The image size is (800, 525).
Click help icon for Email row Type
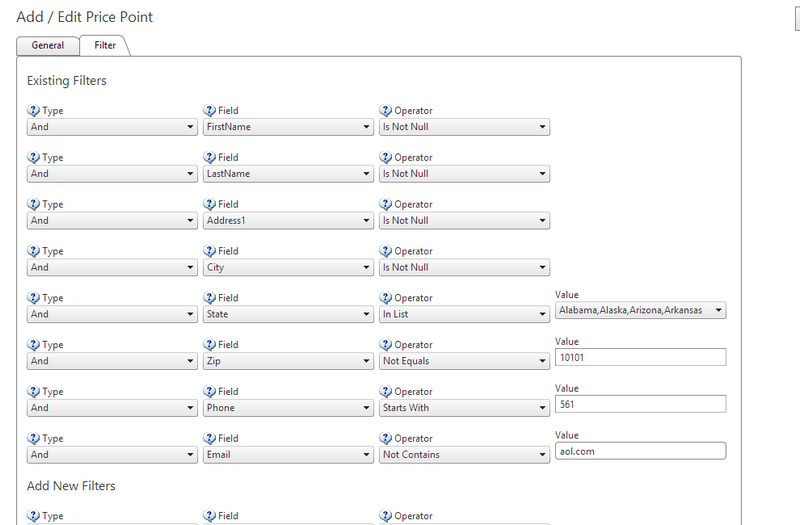33,439
